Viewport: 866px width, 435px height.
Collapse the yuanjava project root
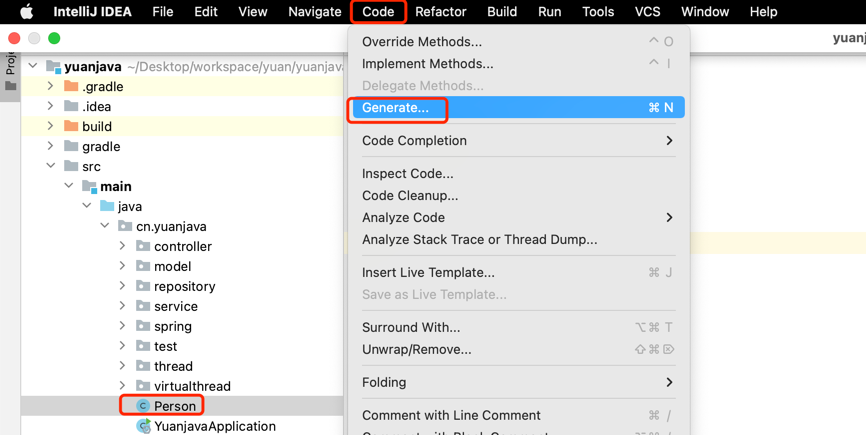(33, 66)
